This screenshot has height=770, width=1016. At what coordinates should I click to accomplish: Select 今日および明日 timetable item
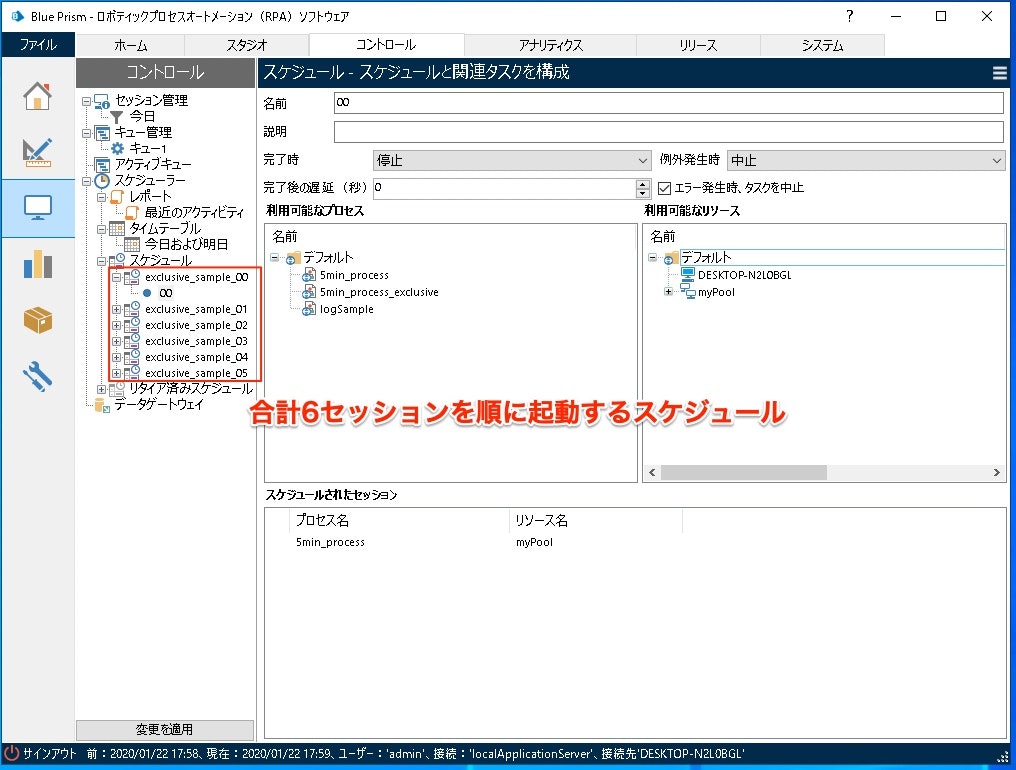pyautogui.click(x=186, y=244)
